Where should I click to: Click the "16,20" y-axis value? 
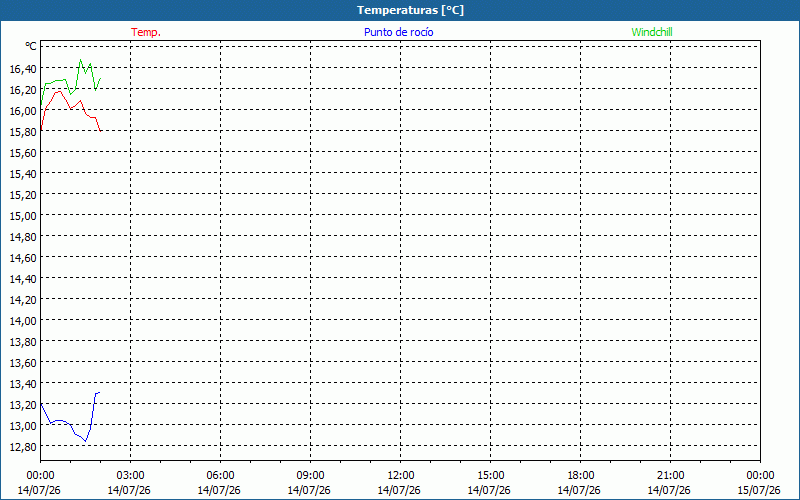point(23,90)
